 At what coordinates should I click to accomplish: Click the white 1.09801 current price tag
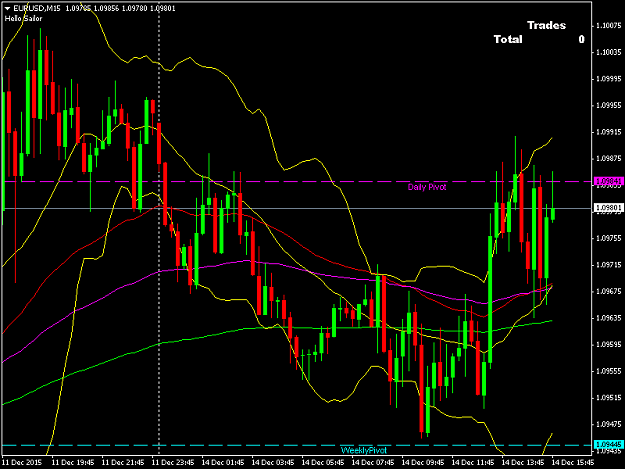pos(609,208)
